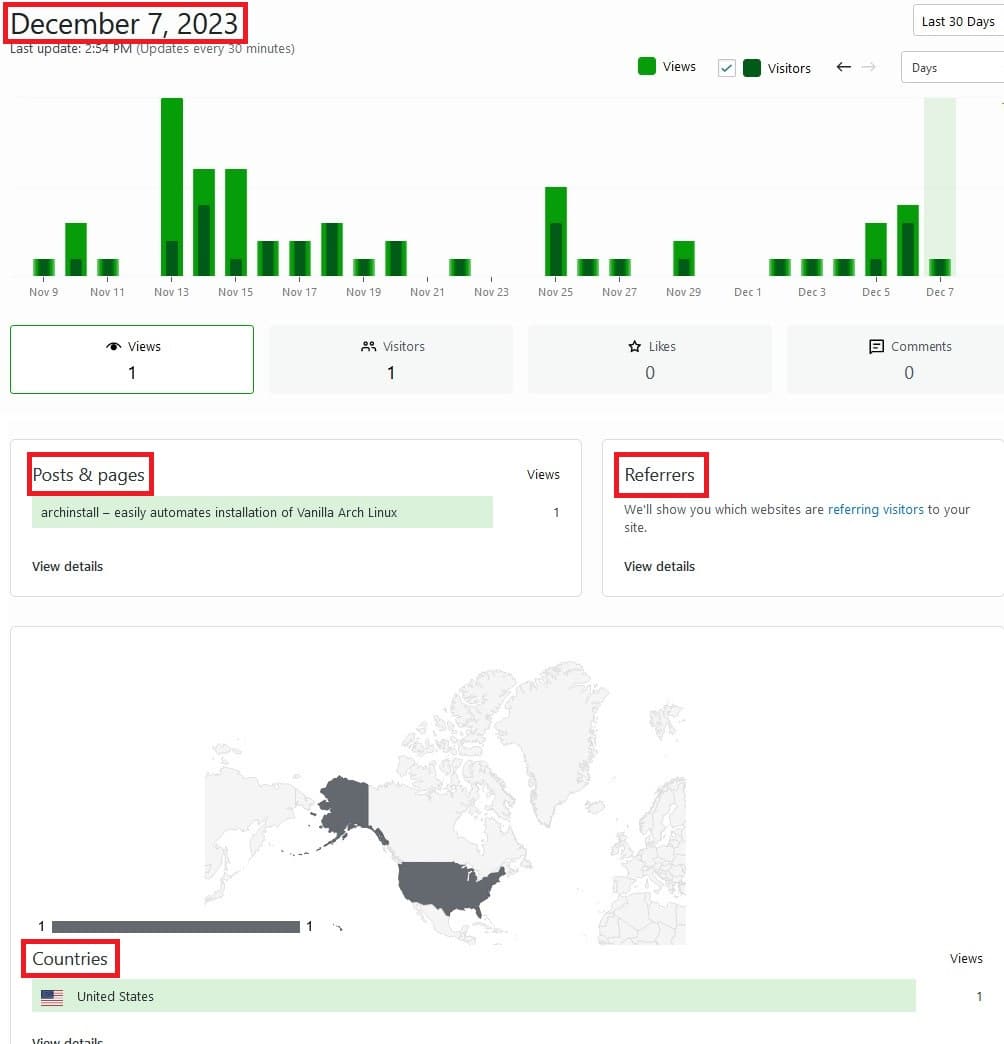The image size is (1004, 1044).
Task: Click the left arrow to go back
Action: 843,67
